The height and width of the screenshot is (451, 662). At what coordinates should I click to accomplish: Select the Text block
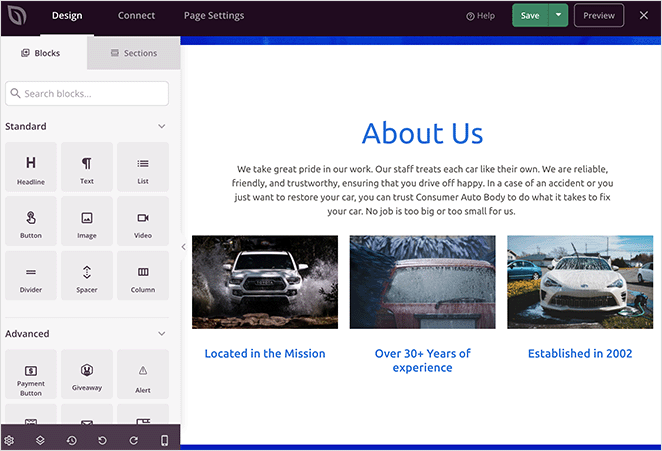coord(87,167)
